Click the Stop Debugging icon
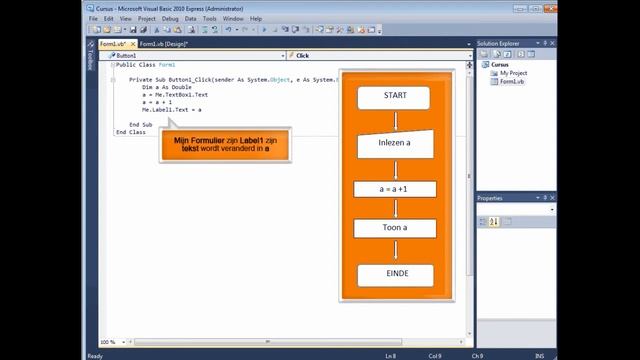Screen dimensions: 640x360 click(x=275, y=30)
